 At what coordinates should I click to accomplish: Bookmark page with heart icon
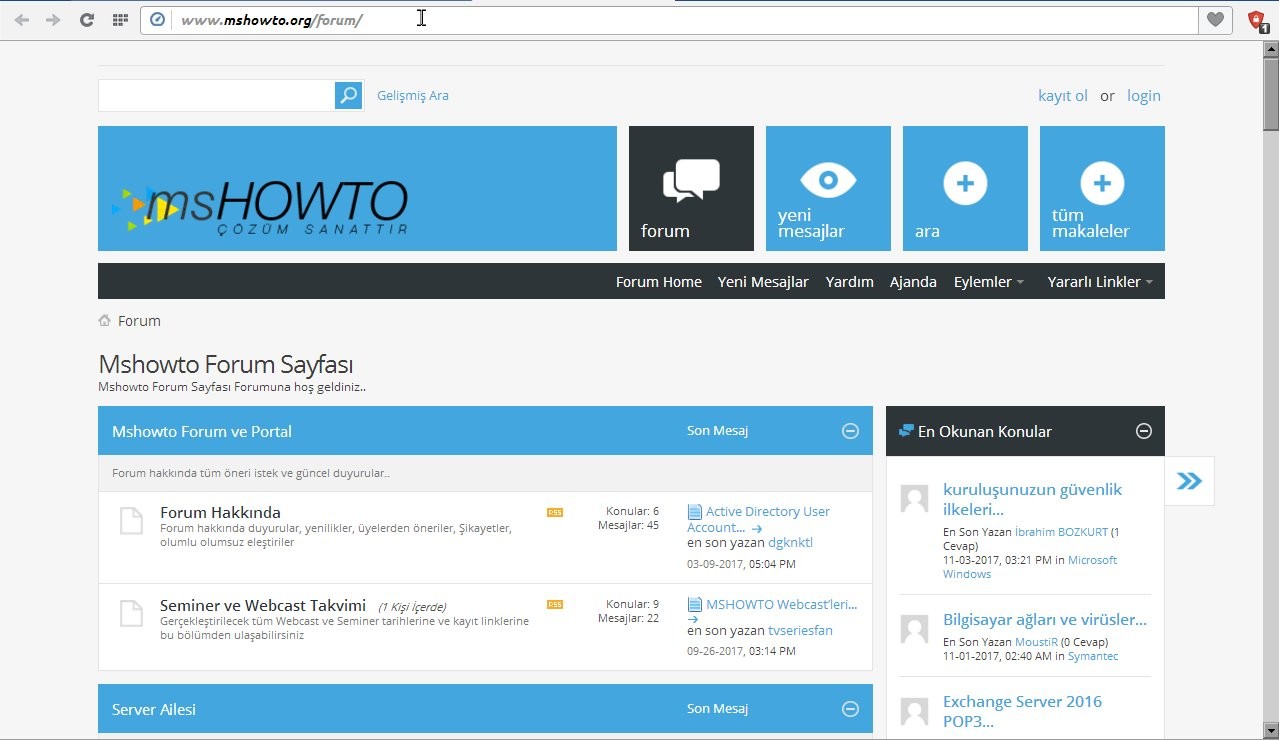(1215, 19)
